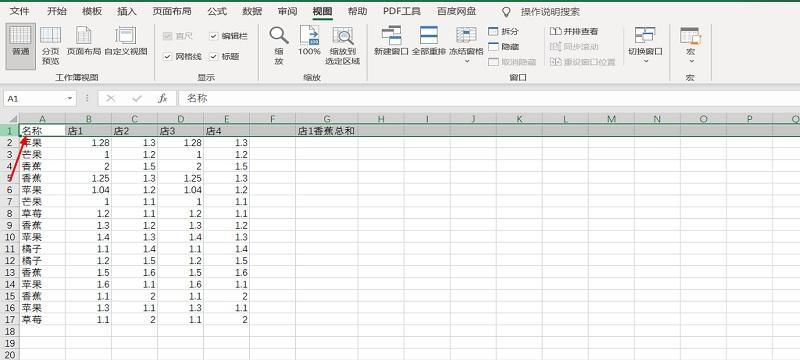The image size is (800, 360).
Task: Click the formula bar cancel X icon
Action: click(110, 98)
